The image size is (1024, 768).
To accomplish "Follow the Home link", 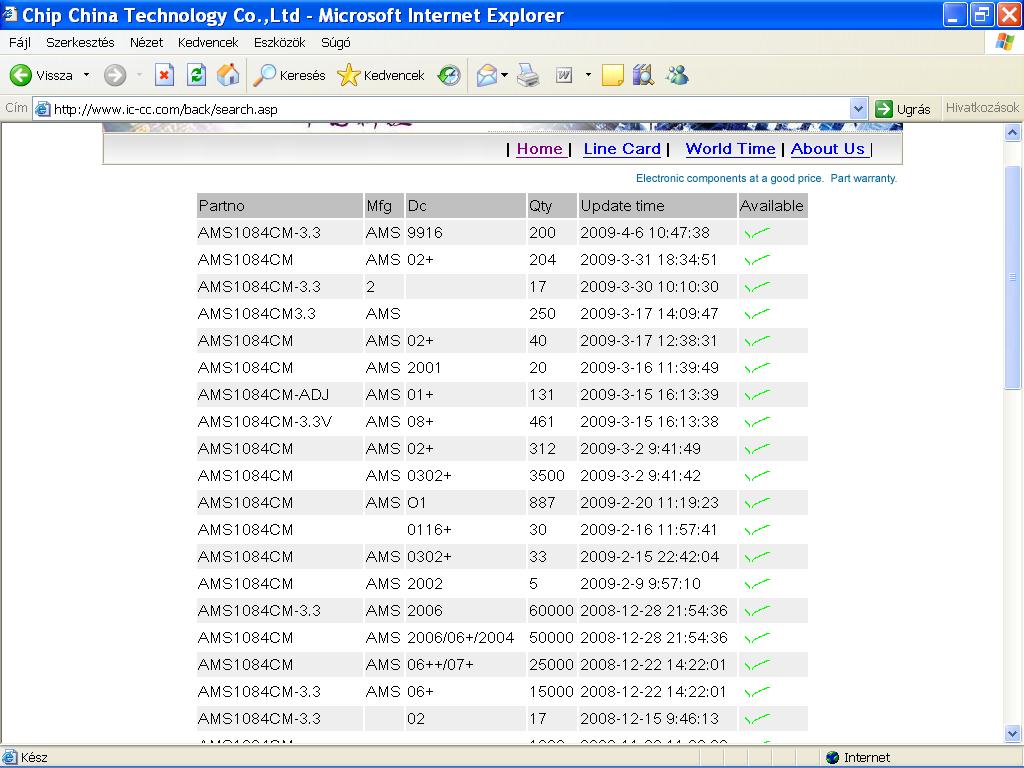I will (539, 149).
